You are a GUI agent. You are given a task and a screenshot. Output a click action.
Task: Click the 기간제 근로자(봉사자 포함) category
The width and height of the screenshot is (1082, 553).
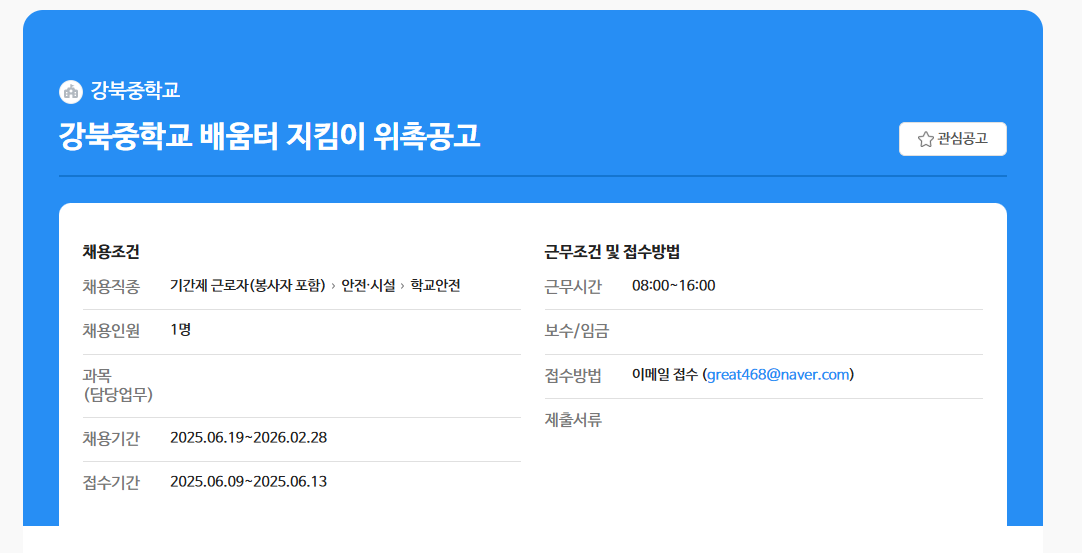pos(248,286)
